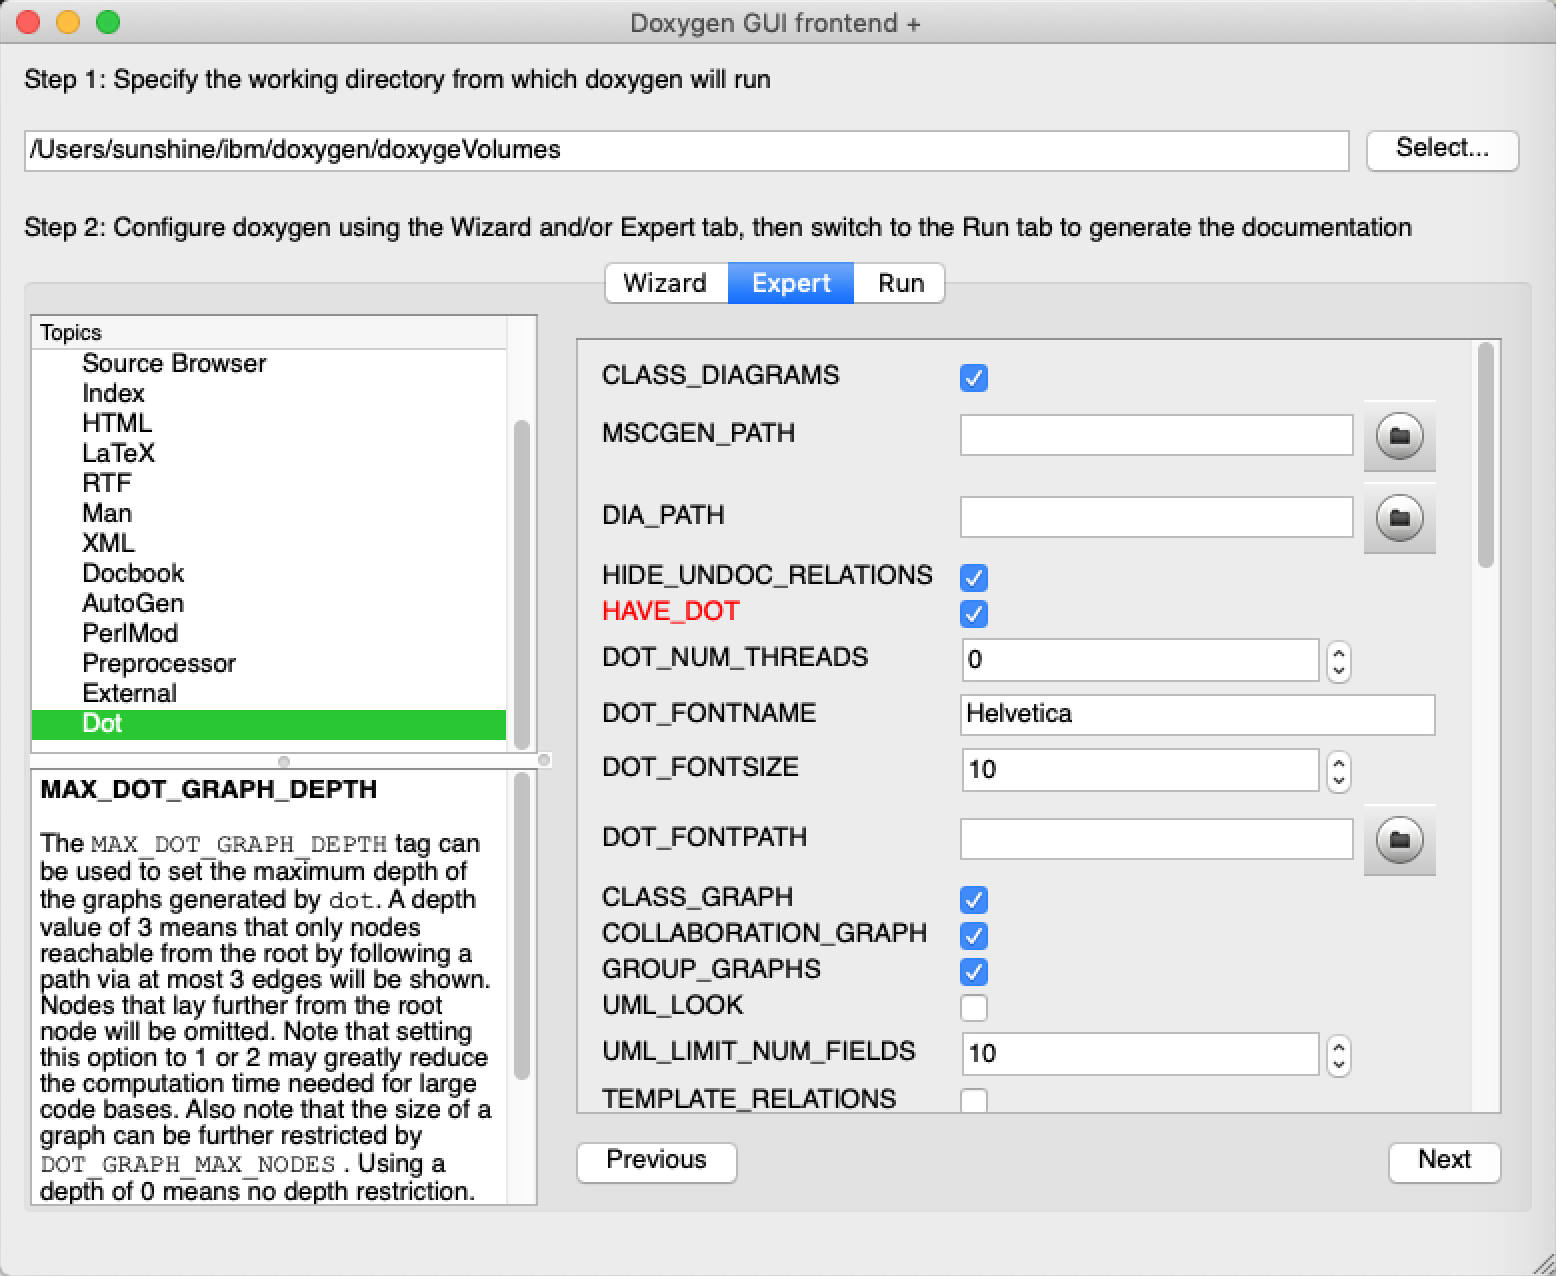Click the Select... directory button
Image resolution: width=1556 pixels, height=1276 pixels.
(1442, 149)
